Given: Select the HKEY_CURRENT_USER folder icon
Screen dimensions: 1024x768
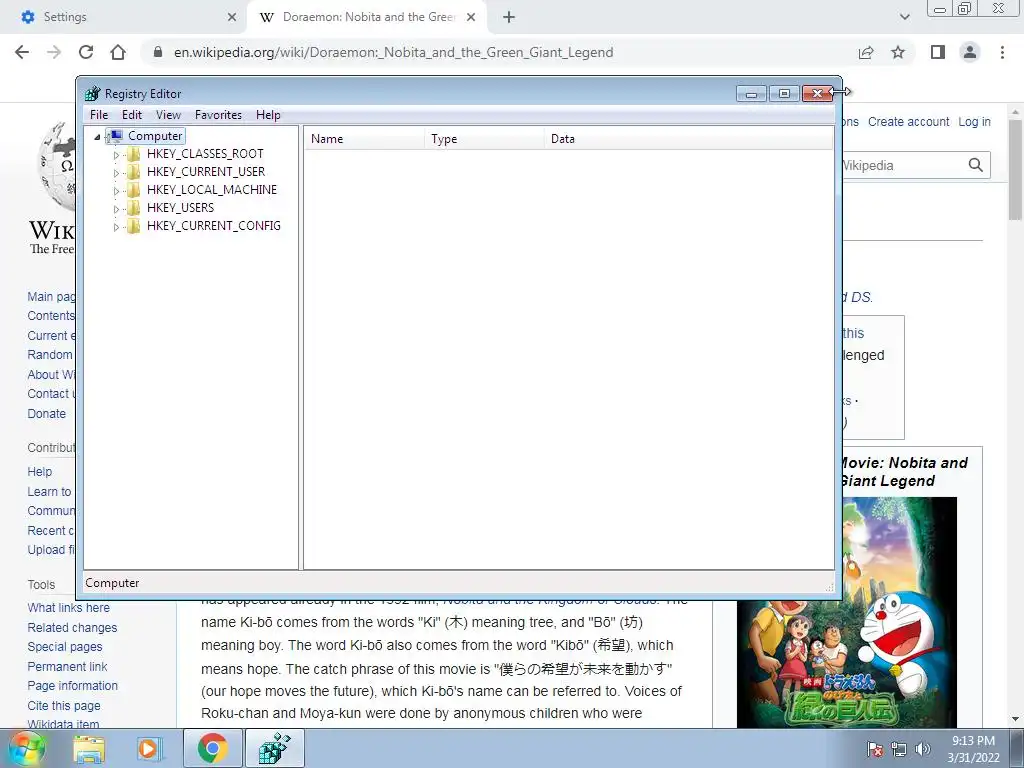Looking at the screenshot, I should point(133,172).
